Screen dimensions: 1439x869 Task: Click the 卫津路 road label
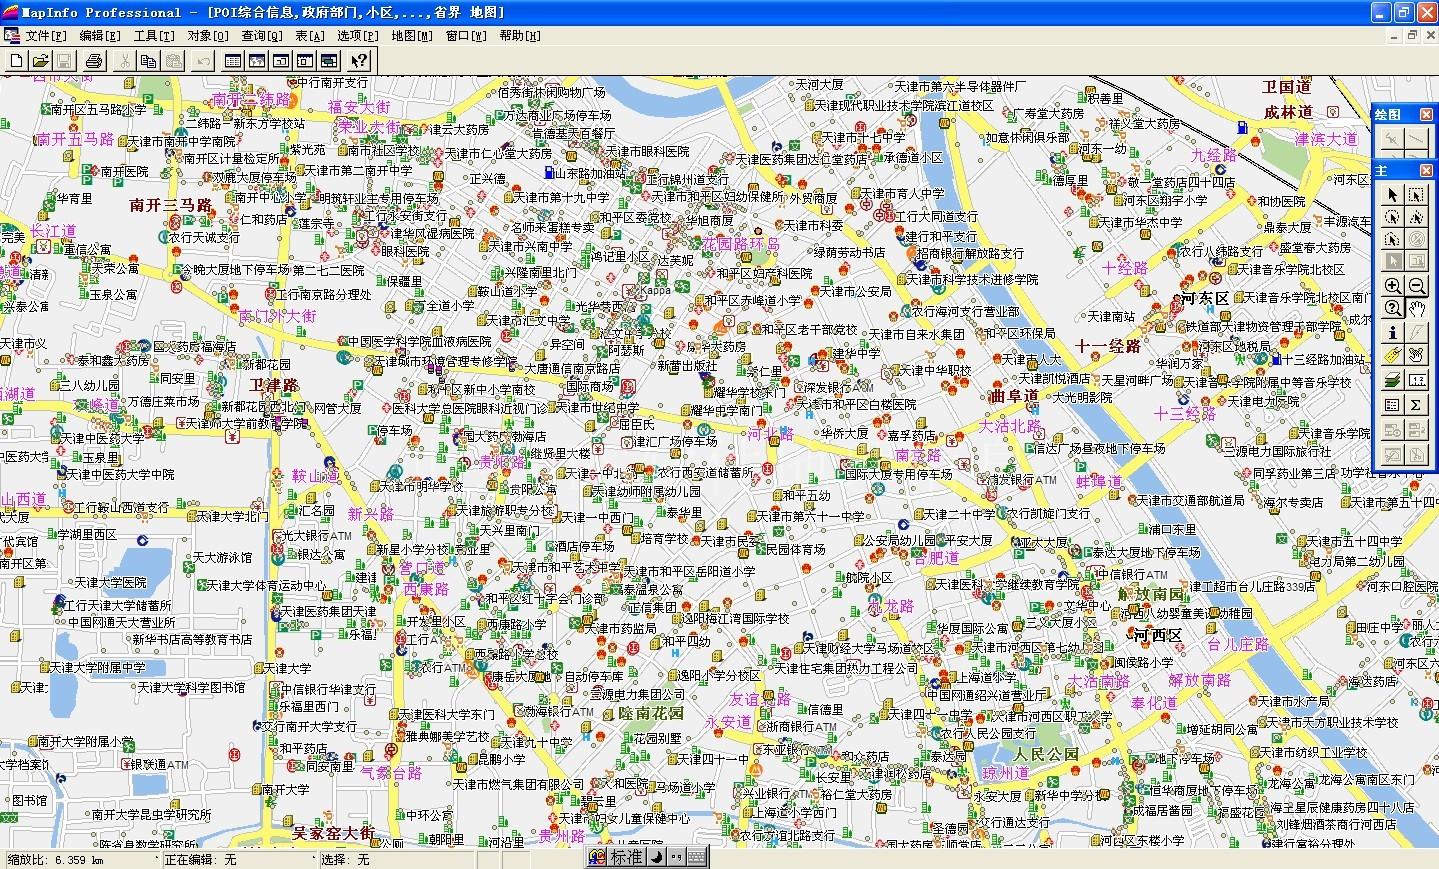(x=274, y=384)
